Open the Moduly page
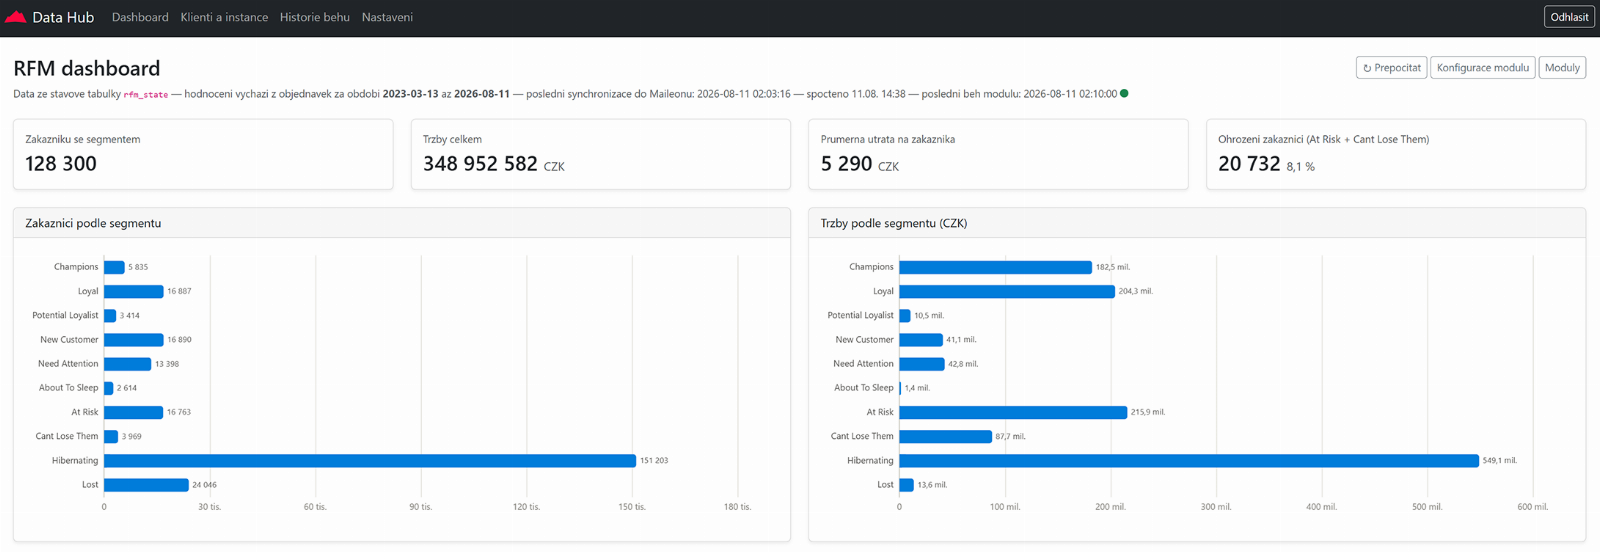This screenshot has width=1600, height=552. [1562, 68]
